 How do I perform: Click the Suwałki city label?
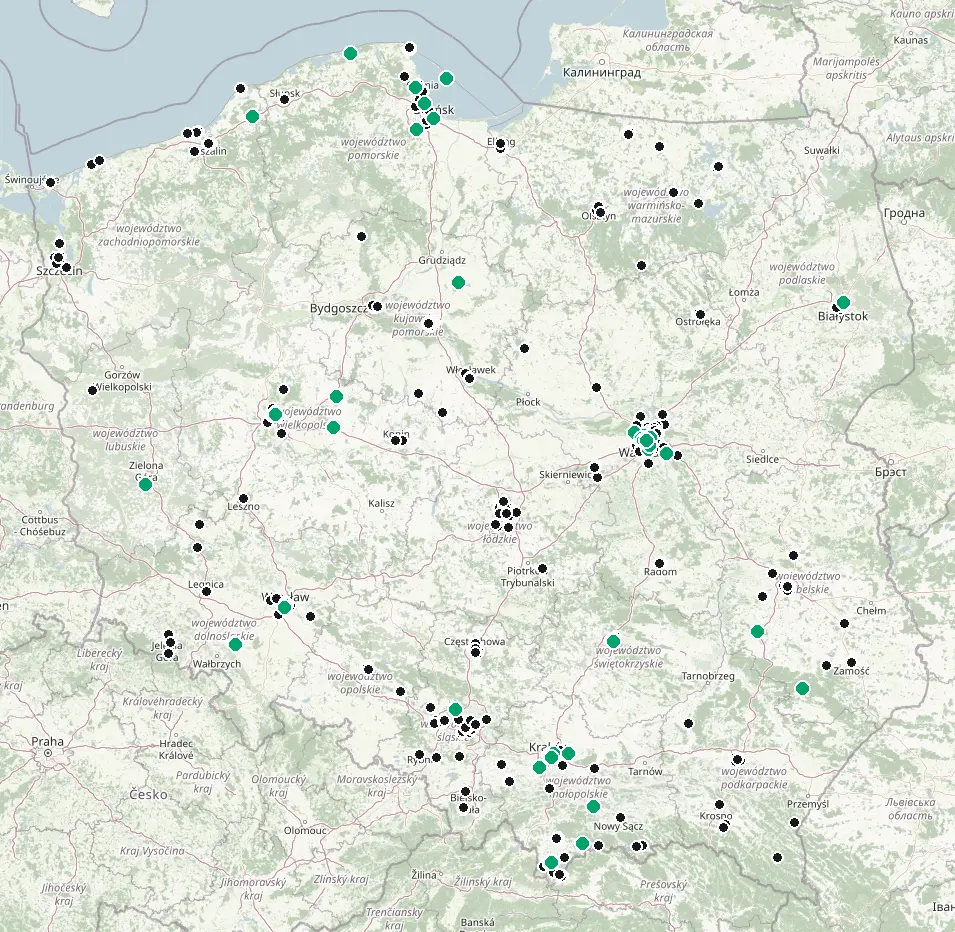[822, 150]
